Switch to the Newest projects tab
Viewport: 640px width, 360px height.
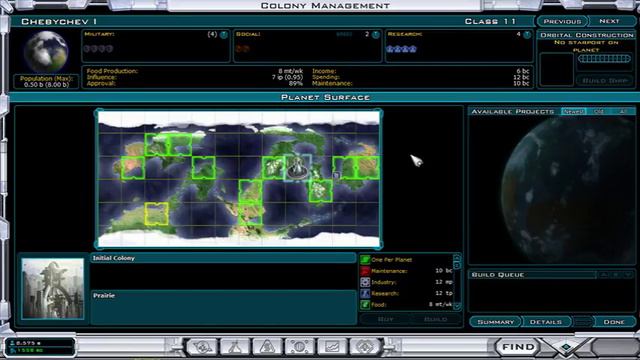coord(573,111)
